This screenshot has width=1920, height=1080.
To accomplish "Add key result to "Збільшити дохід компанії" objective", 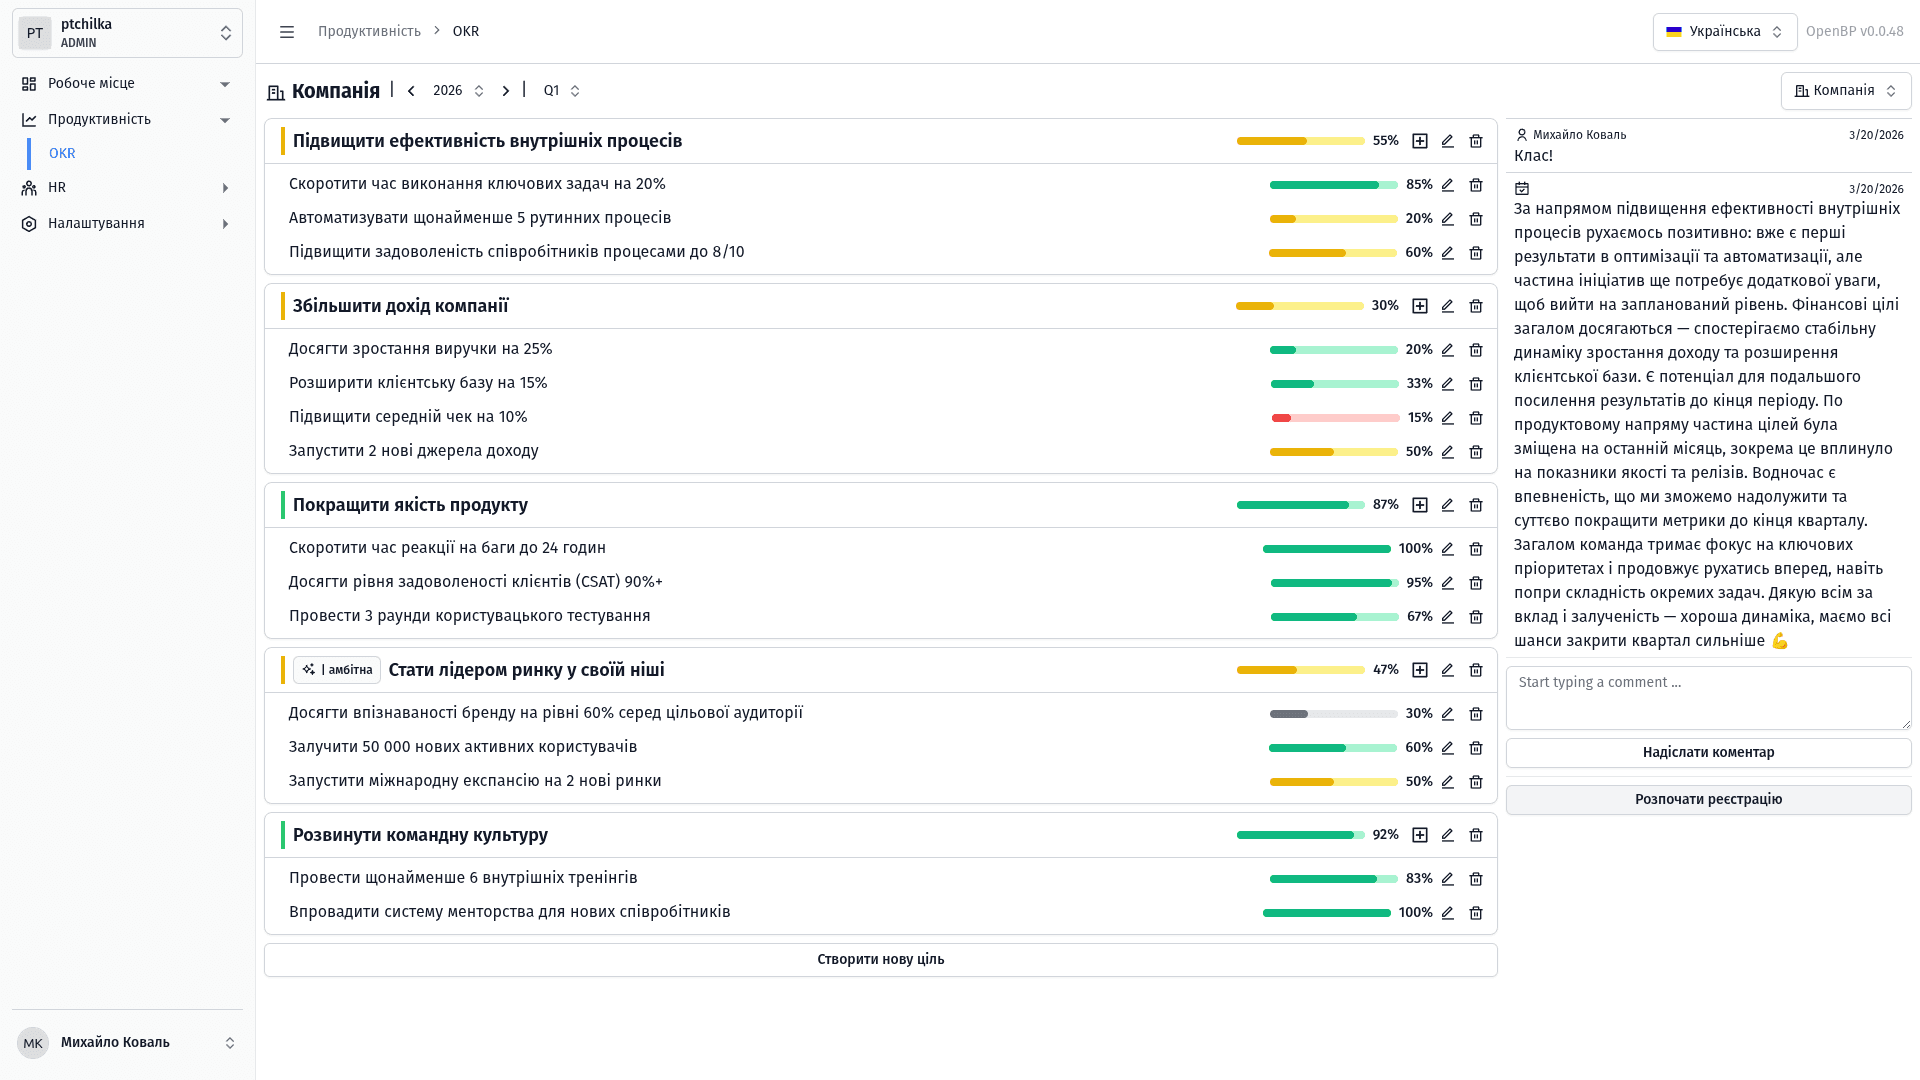I will pos(1419,306).
